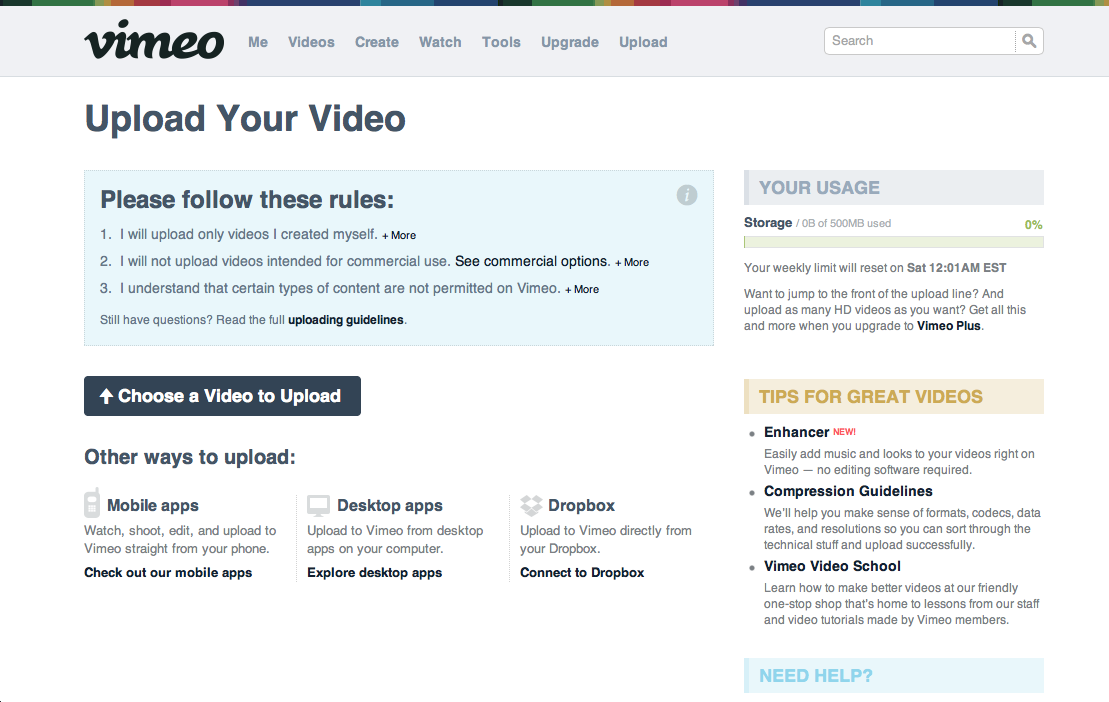Image resolution: width=1109 pixels, height=702 pixels.
Task: Open See commercial options link
Action: coord(533,262)
